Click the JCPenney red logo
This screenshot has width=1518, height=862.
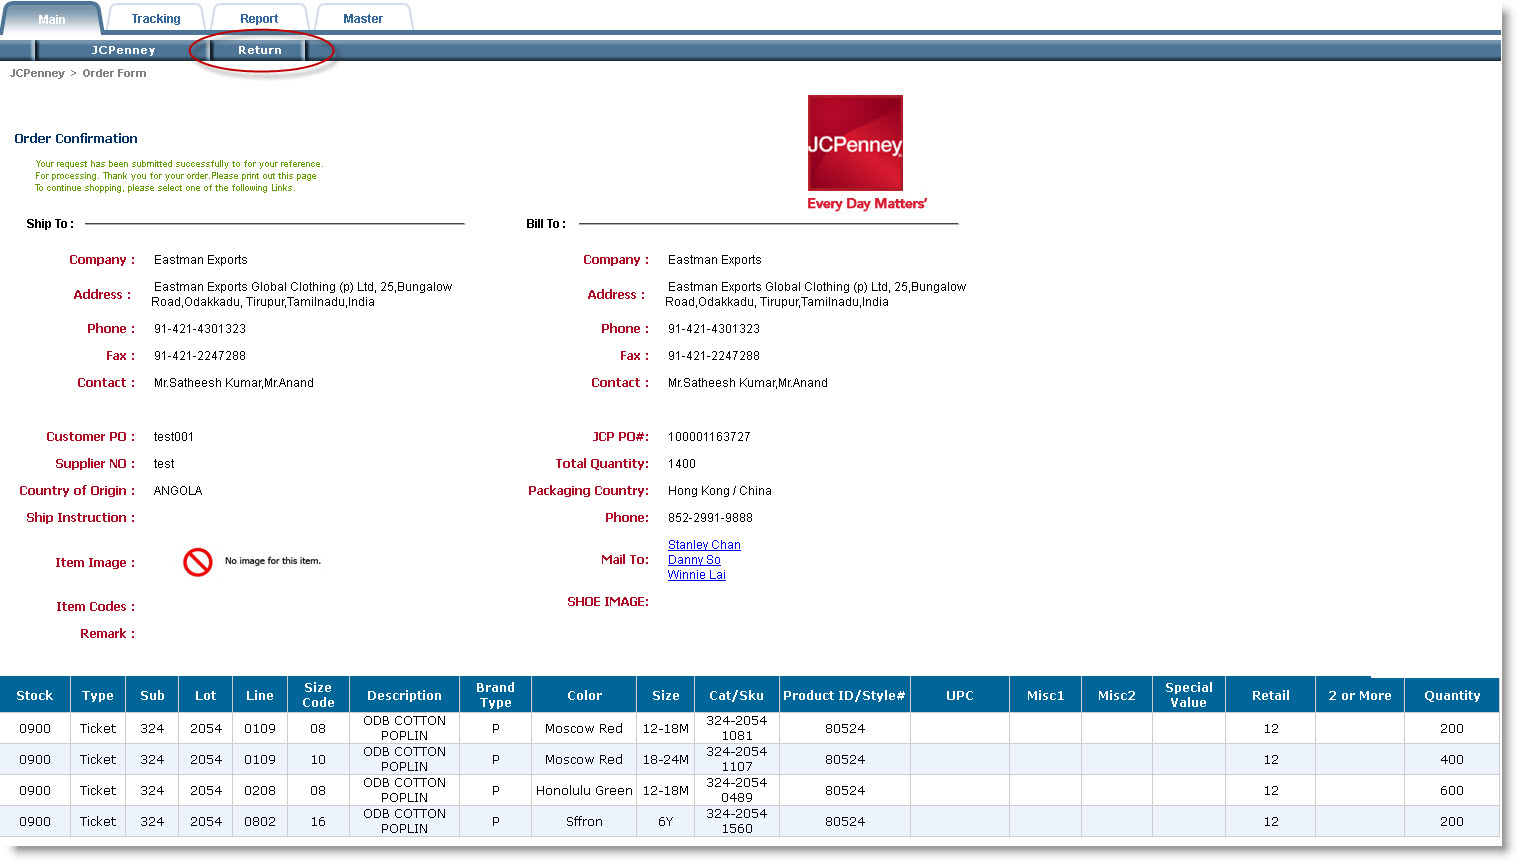pyautogui.click(x=855, y=143)
